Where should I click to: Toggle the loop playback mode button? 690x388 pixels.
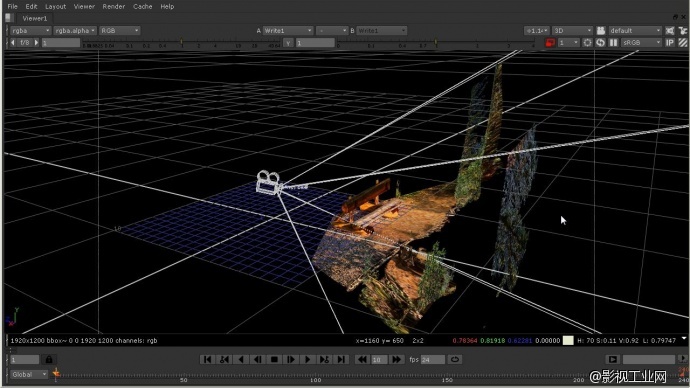click(x=455, y=360)
